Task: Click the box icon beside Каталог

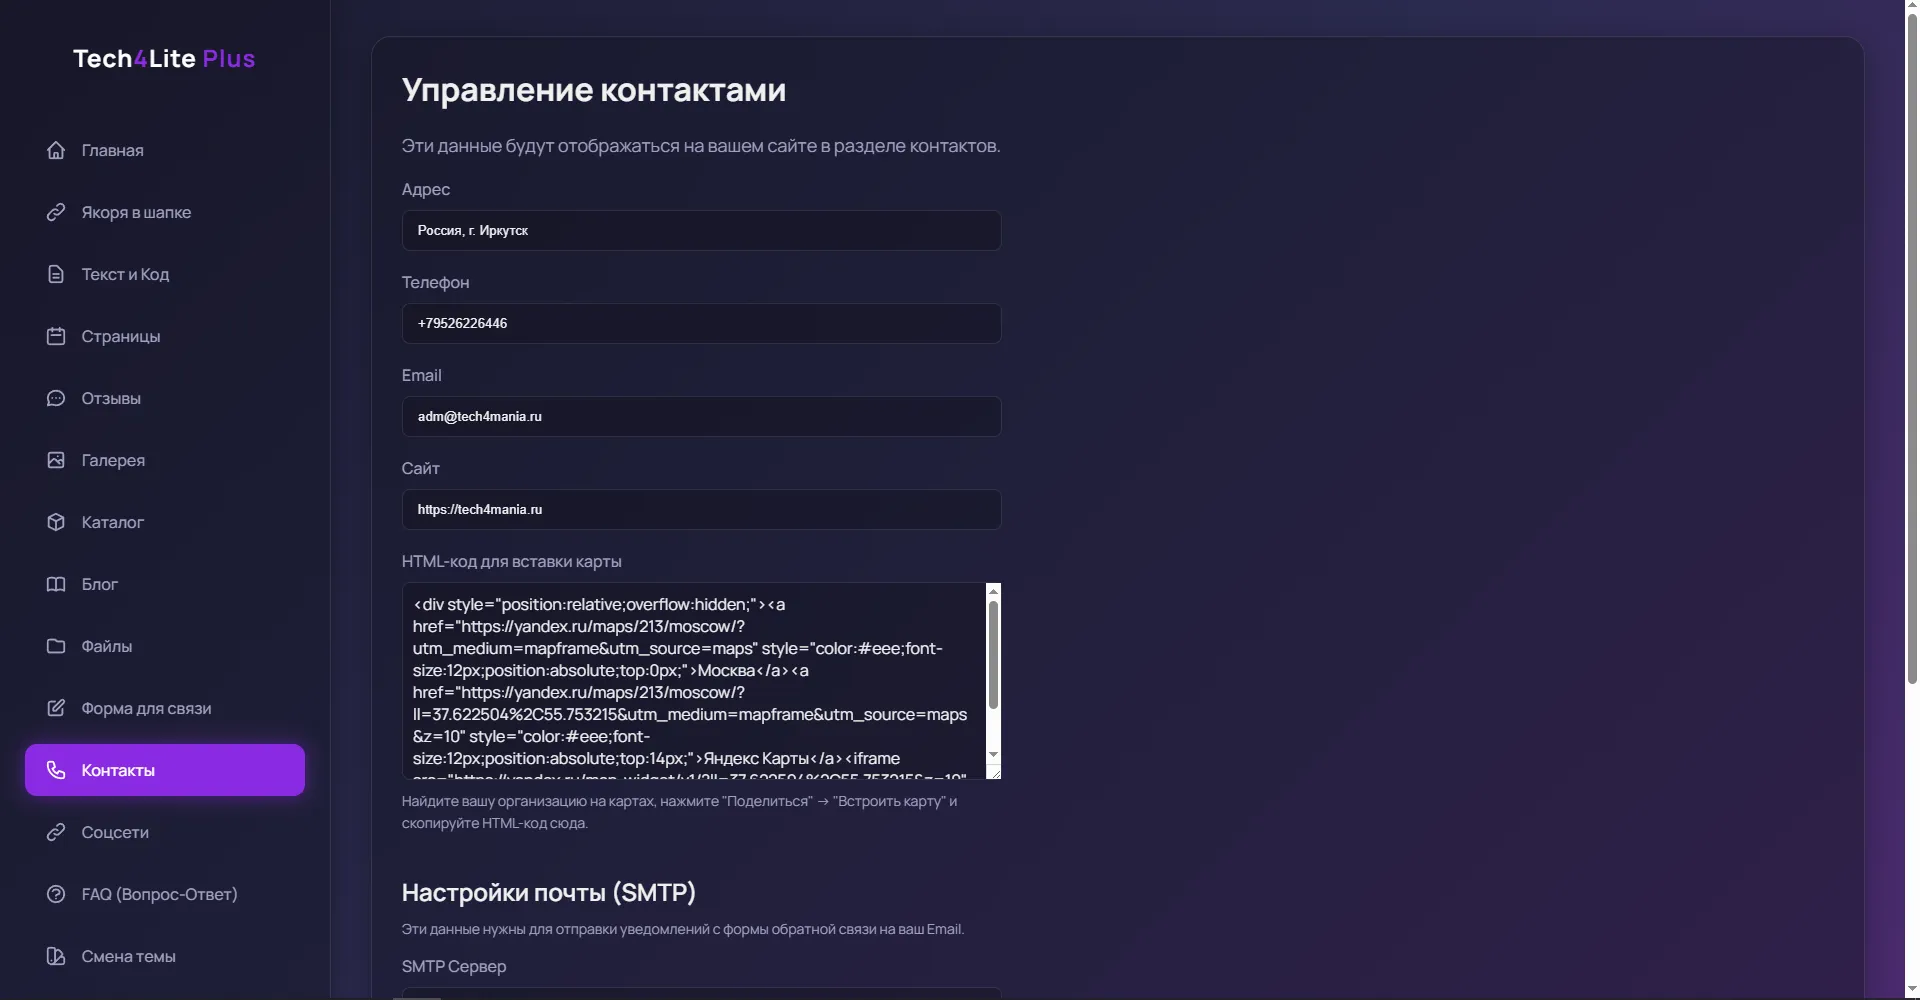Action: (x=56, y=522)
